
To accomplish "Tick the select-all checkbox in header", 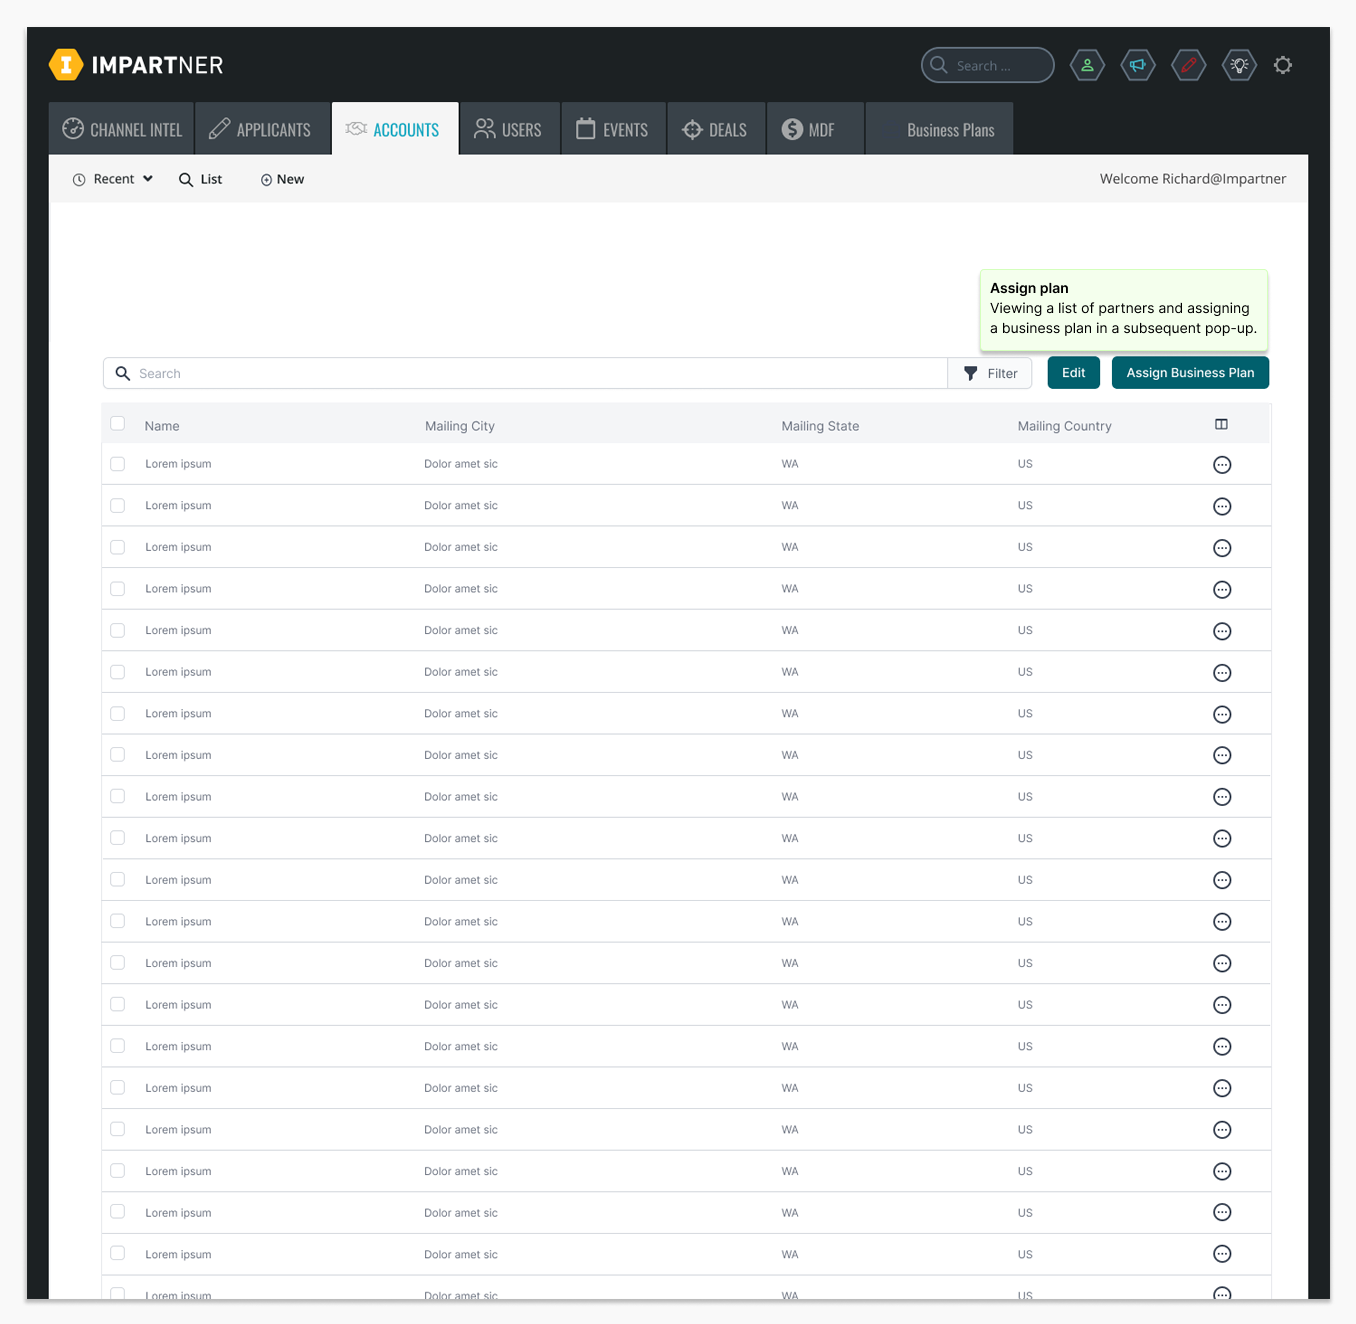I will click(118, 424).
